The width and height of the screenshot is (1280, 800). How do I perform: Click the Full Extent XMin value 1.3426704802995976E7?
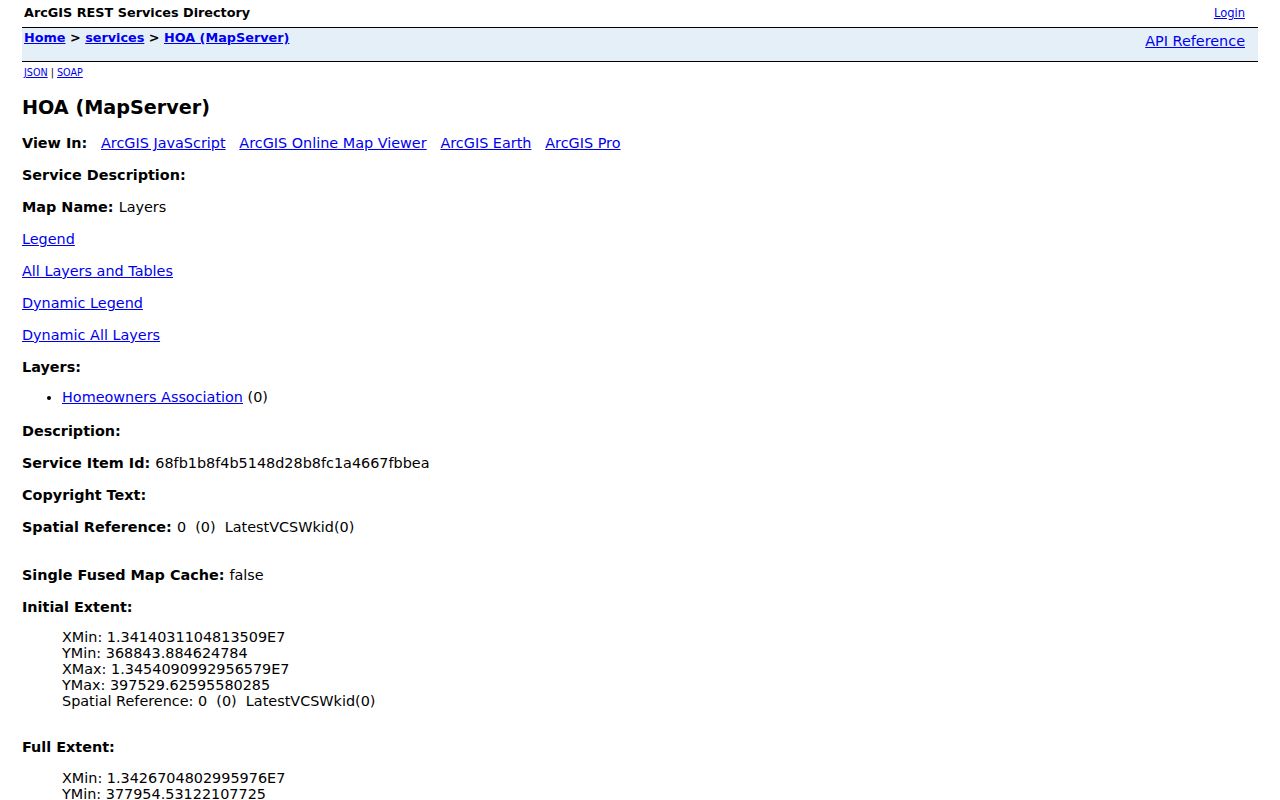point(196,778)
